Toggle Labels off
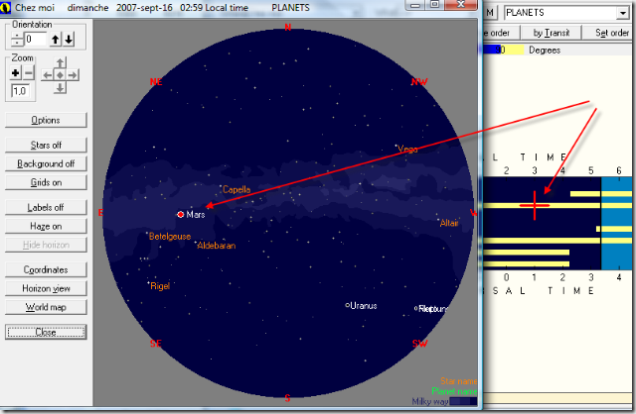The image size is (636, 414). tap(46, 208)
